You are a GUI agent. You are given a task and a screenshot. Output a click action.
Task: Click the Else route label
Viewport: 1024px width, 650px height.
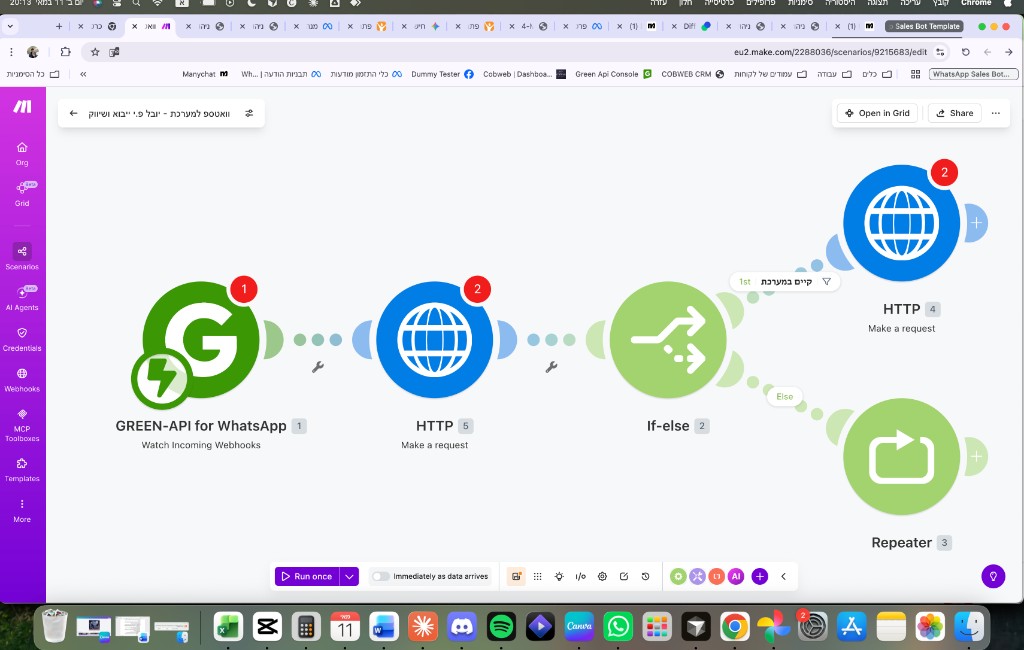(x=784, y=397)
